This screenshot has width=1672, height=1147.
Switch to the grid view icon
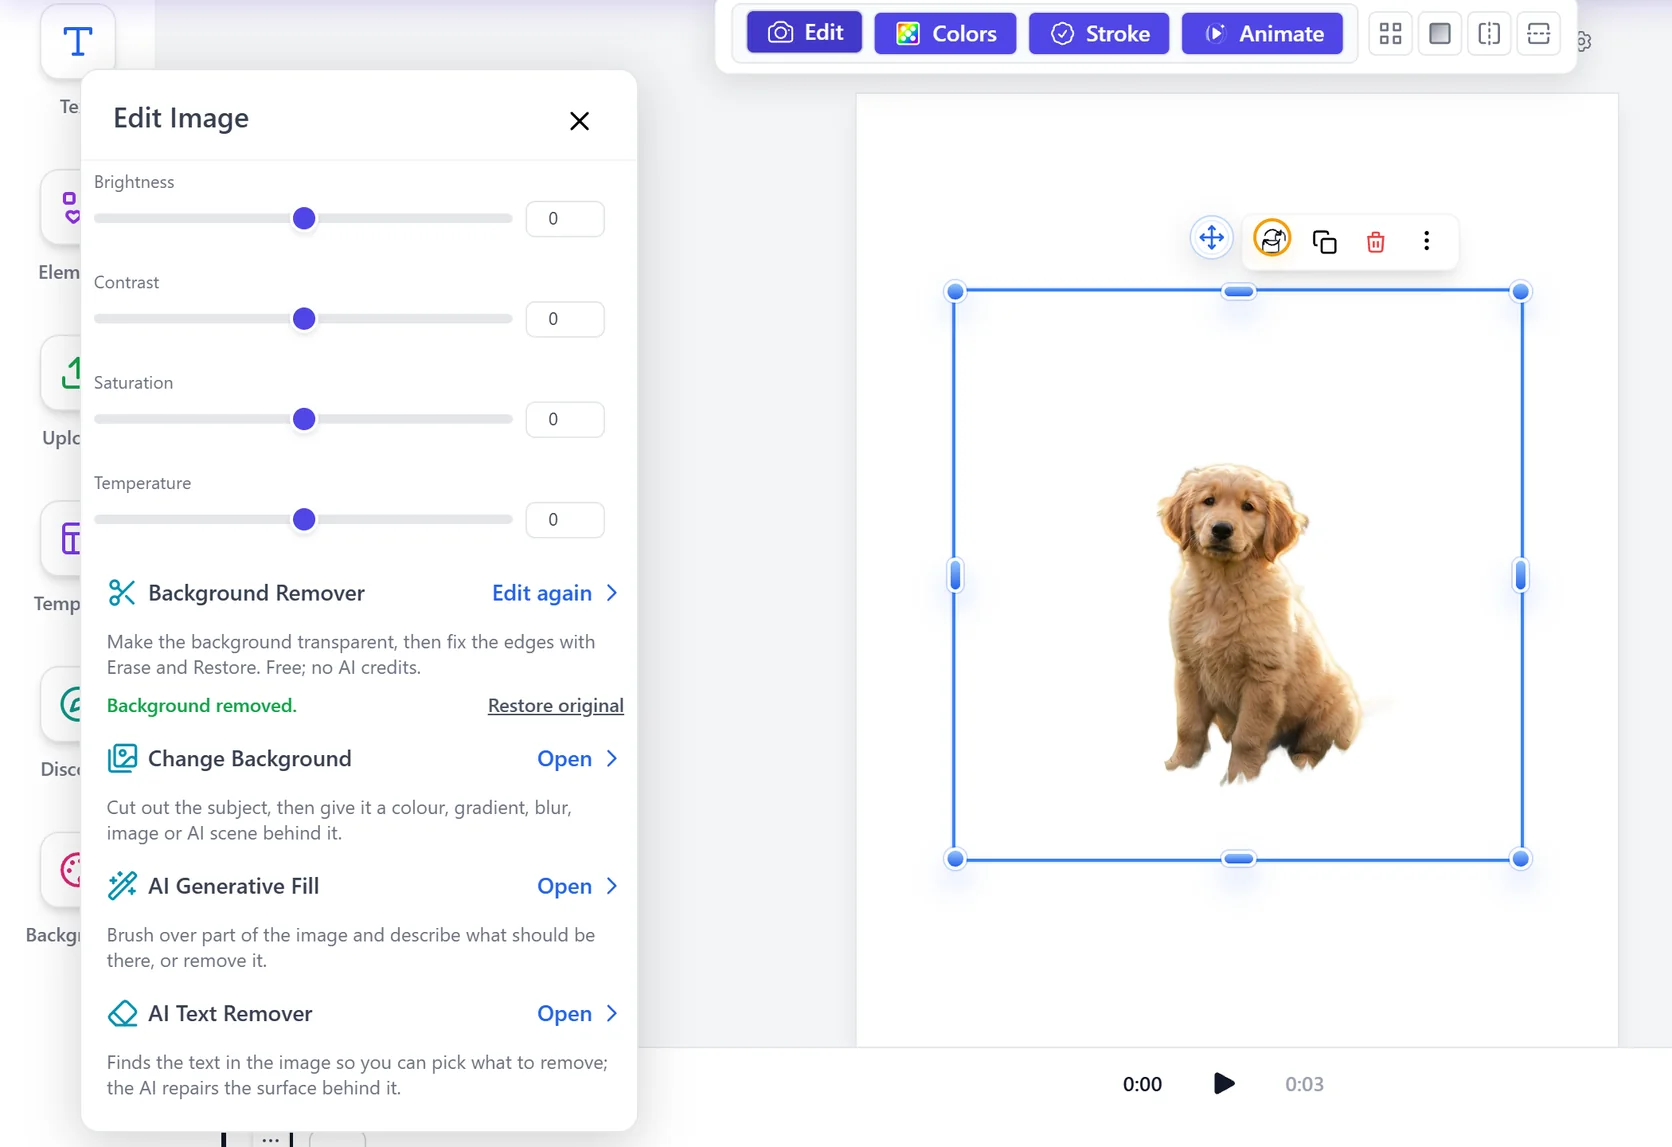click(1390, 34)
